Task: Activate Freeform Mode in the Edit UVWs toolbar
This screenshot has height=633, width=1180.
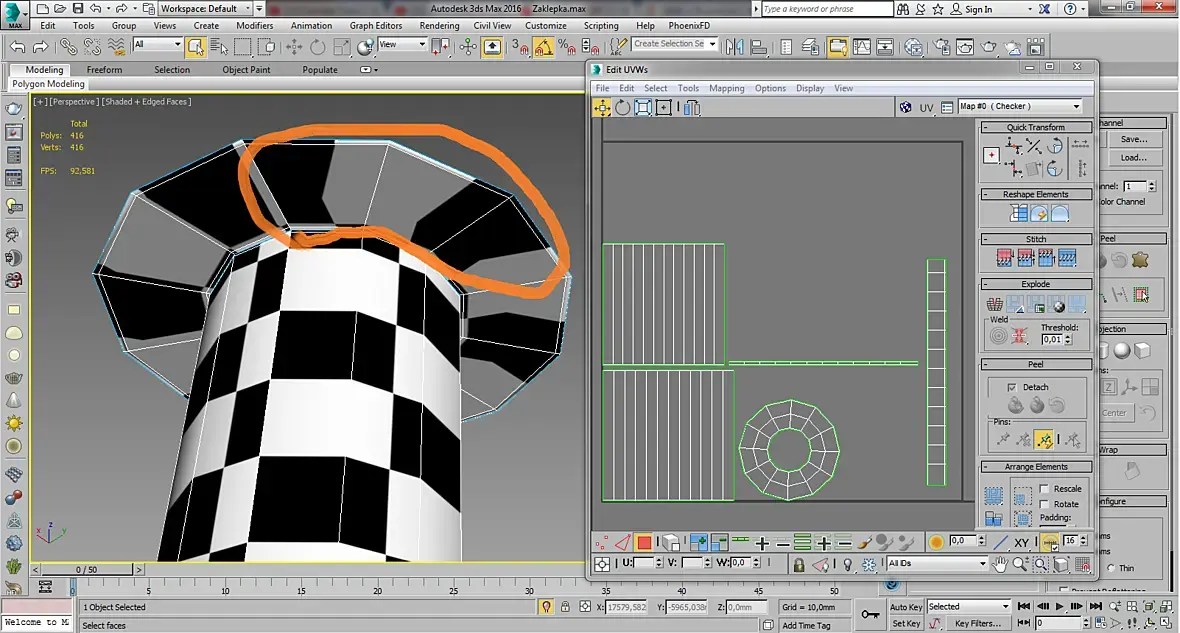Action: point(664,108)
